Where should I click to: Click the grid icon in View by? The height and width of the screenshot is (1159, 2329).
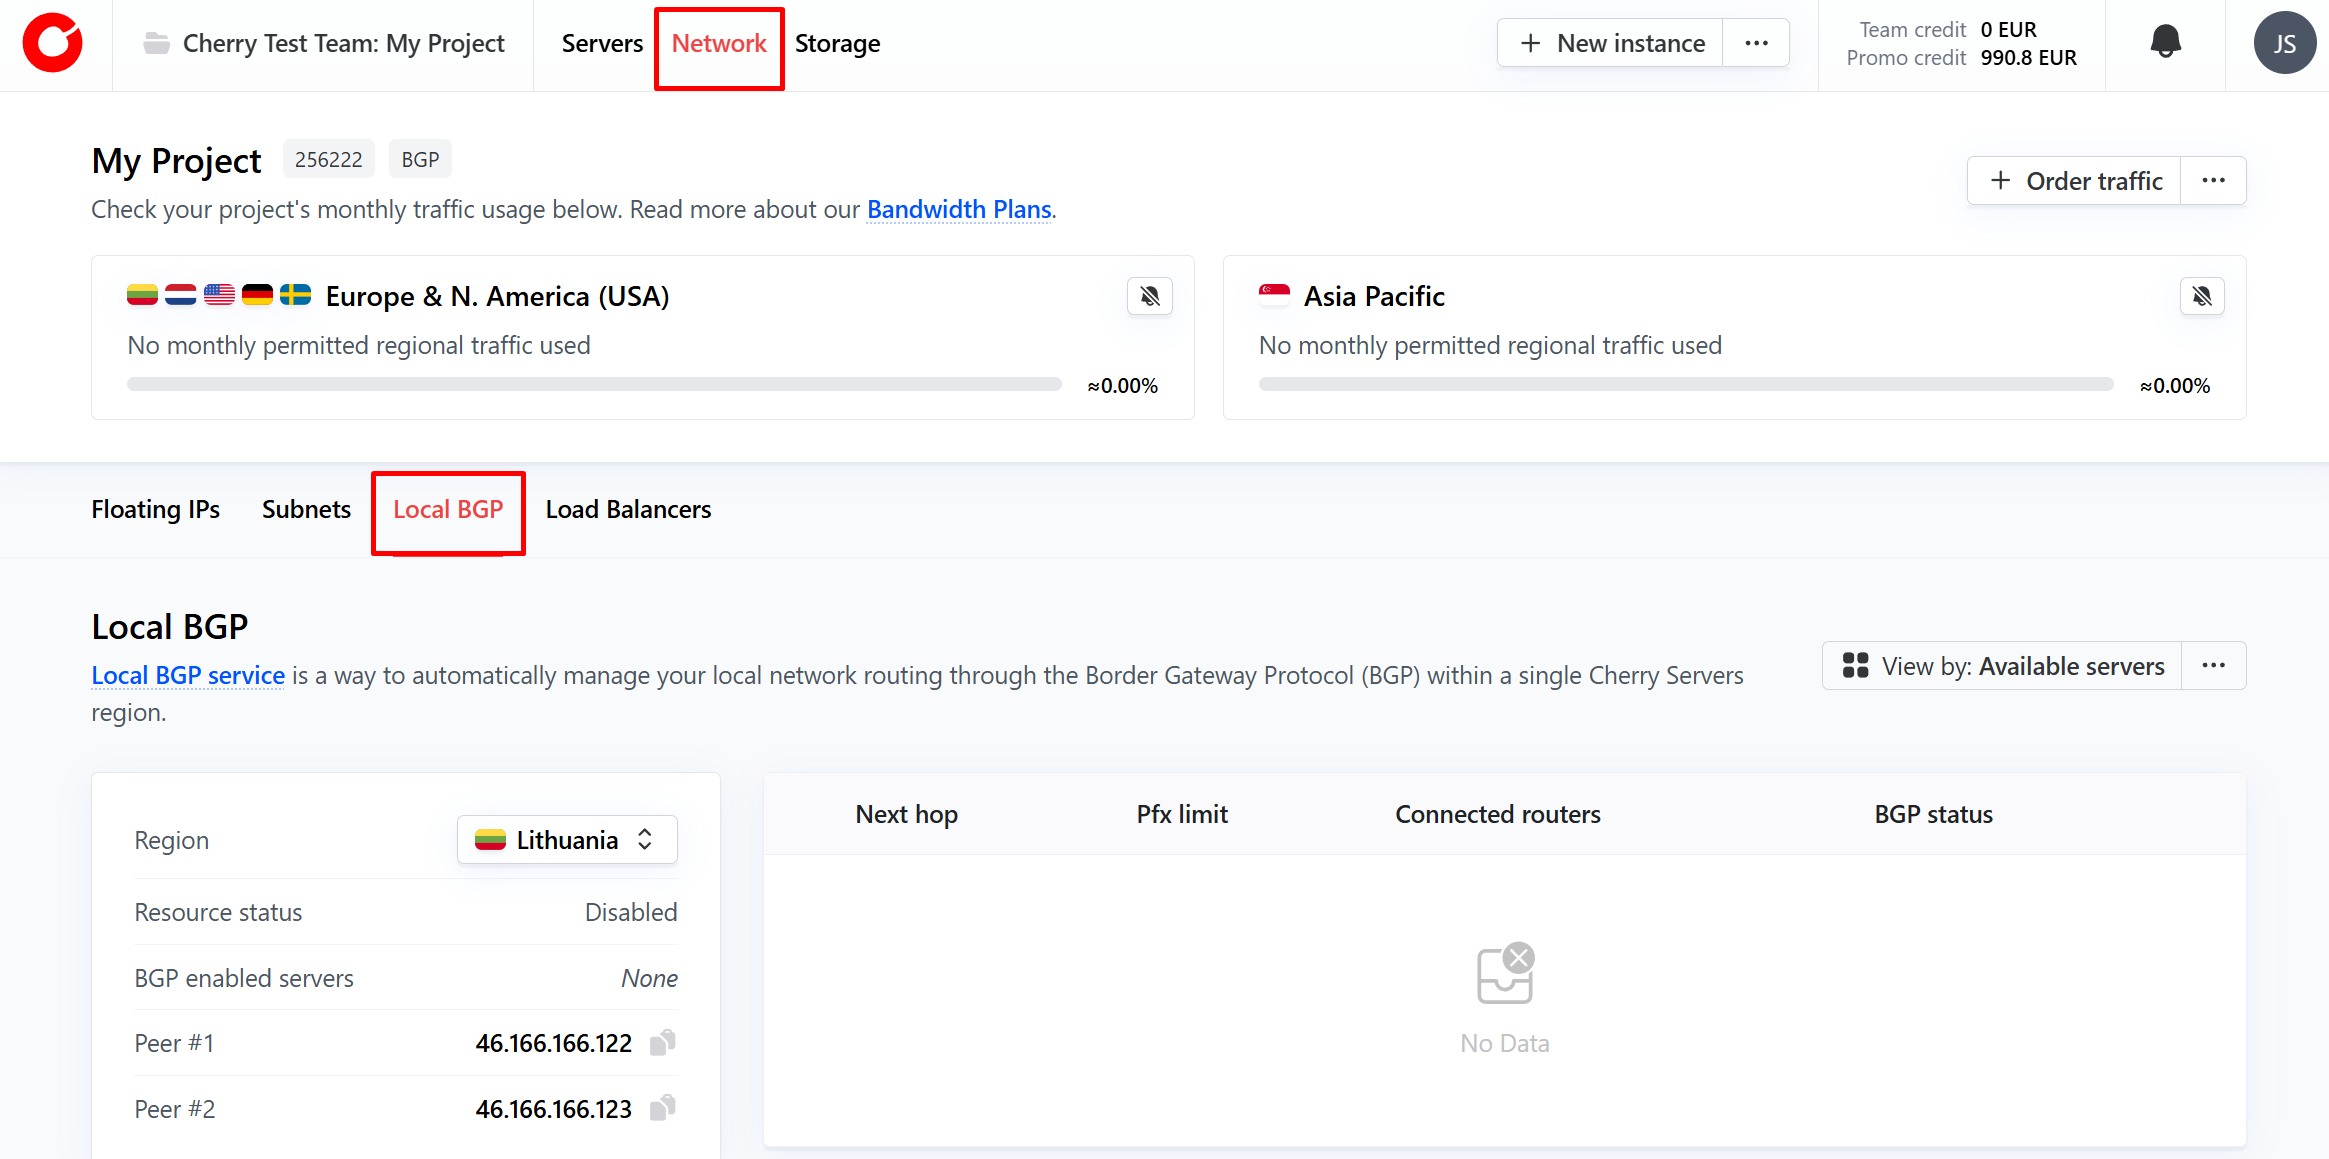1855,666
